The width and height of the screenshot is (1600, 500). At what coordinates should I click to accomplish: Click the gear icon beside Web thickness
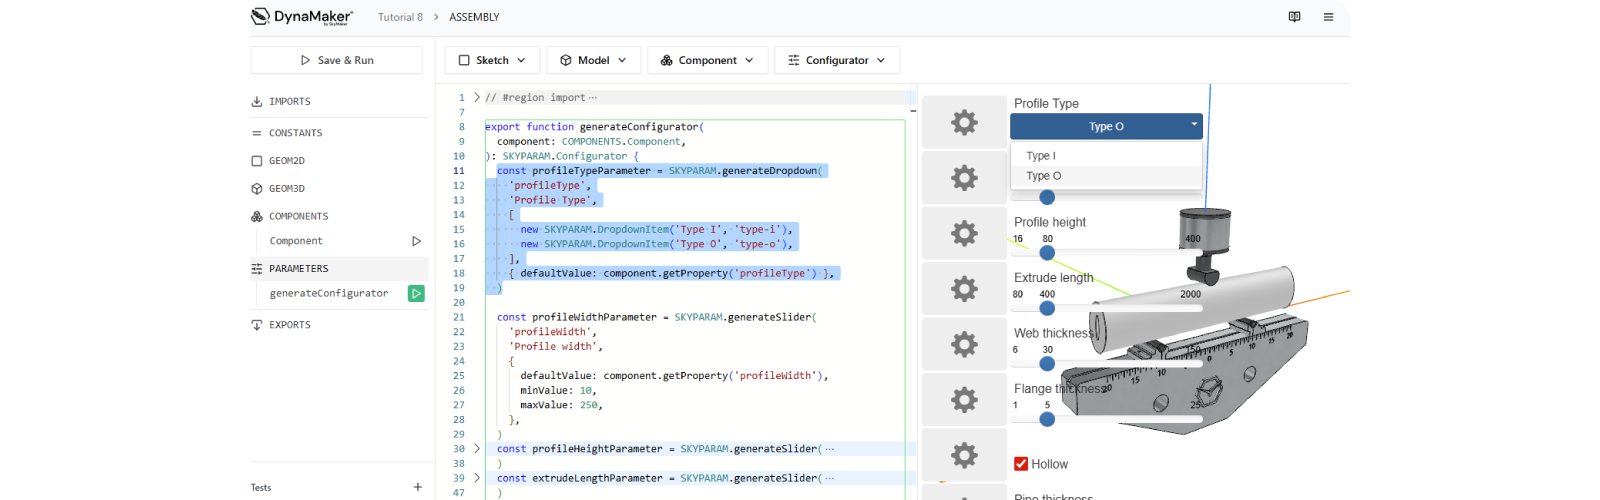coord(964,344)
